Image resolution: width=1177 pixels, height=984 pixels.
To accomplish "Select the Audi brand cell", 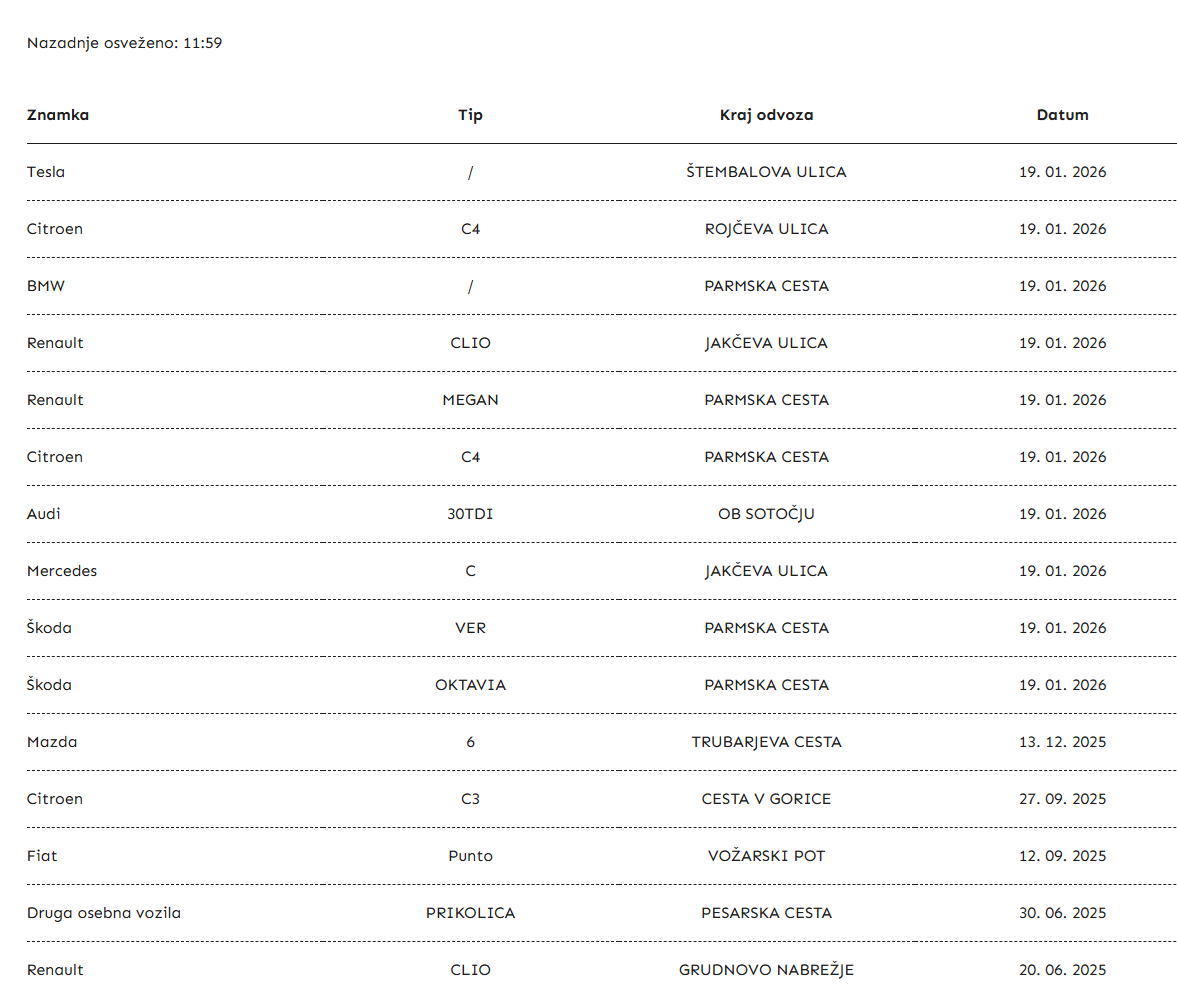I will tap(44, 514).
